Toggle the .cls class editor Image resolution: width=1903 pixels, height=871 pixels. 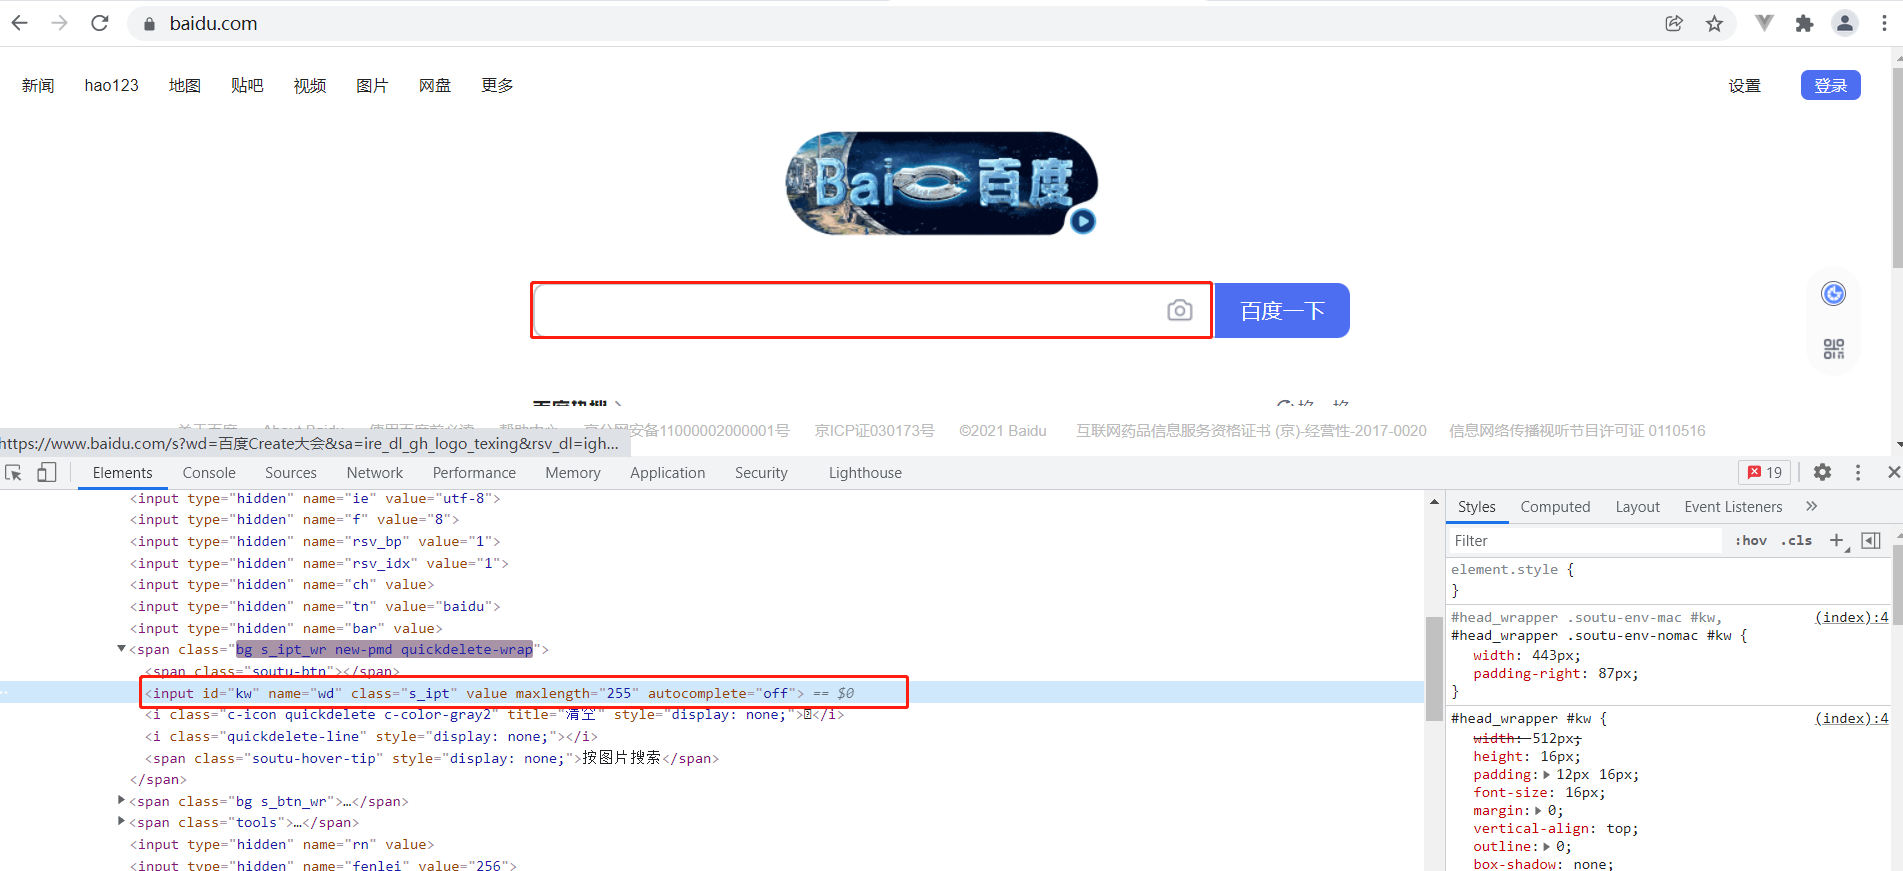1797,540
